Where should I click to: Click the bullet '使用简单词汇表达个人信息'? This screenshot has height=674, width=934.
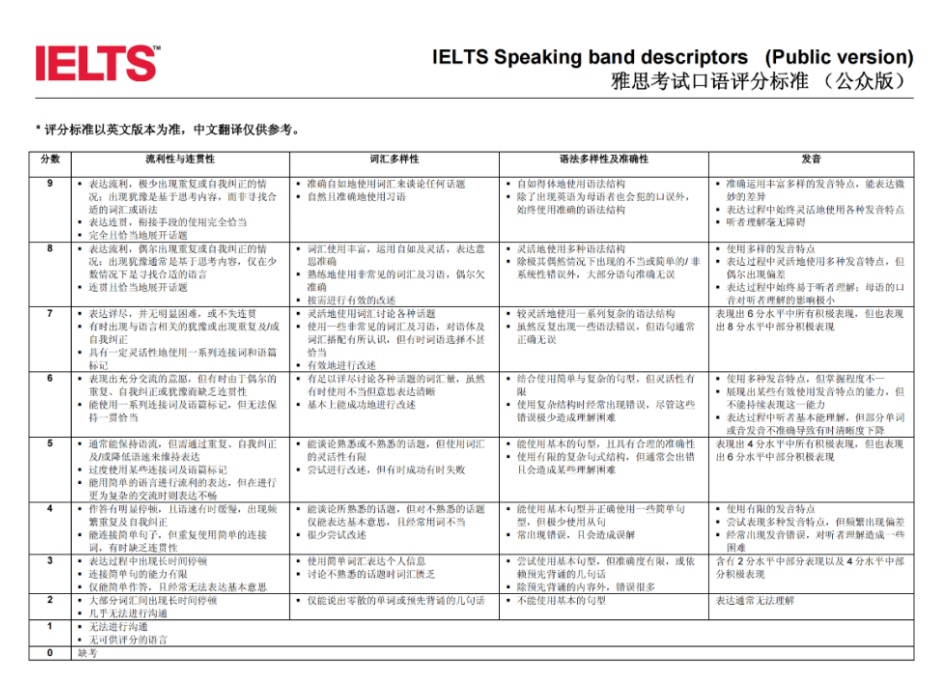366,561
